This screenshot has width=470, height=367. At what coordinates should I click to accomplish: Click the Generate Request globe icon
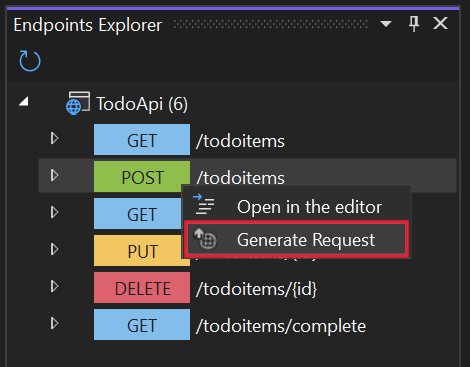coord(205,239)
